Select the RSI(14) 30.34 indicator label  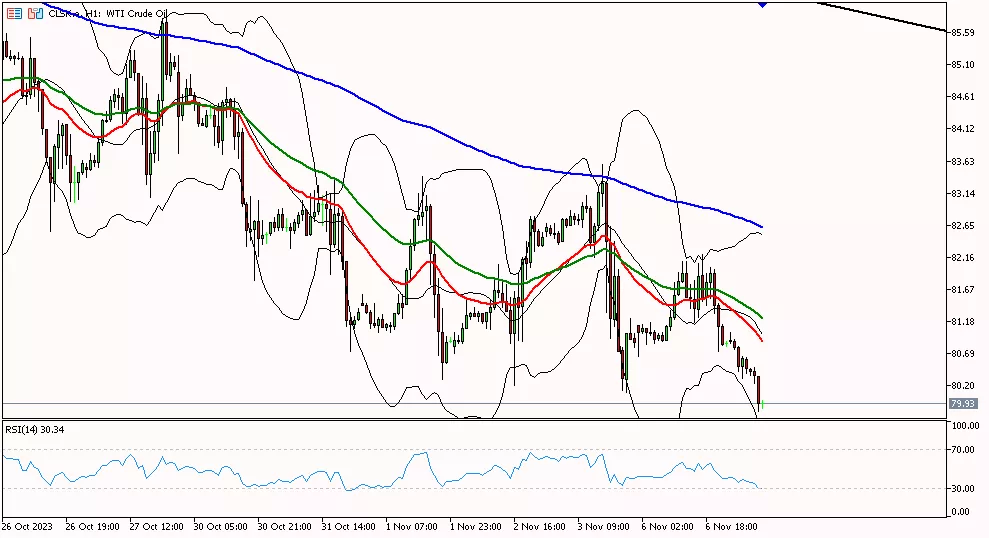click(33, 430)
